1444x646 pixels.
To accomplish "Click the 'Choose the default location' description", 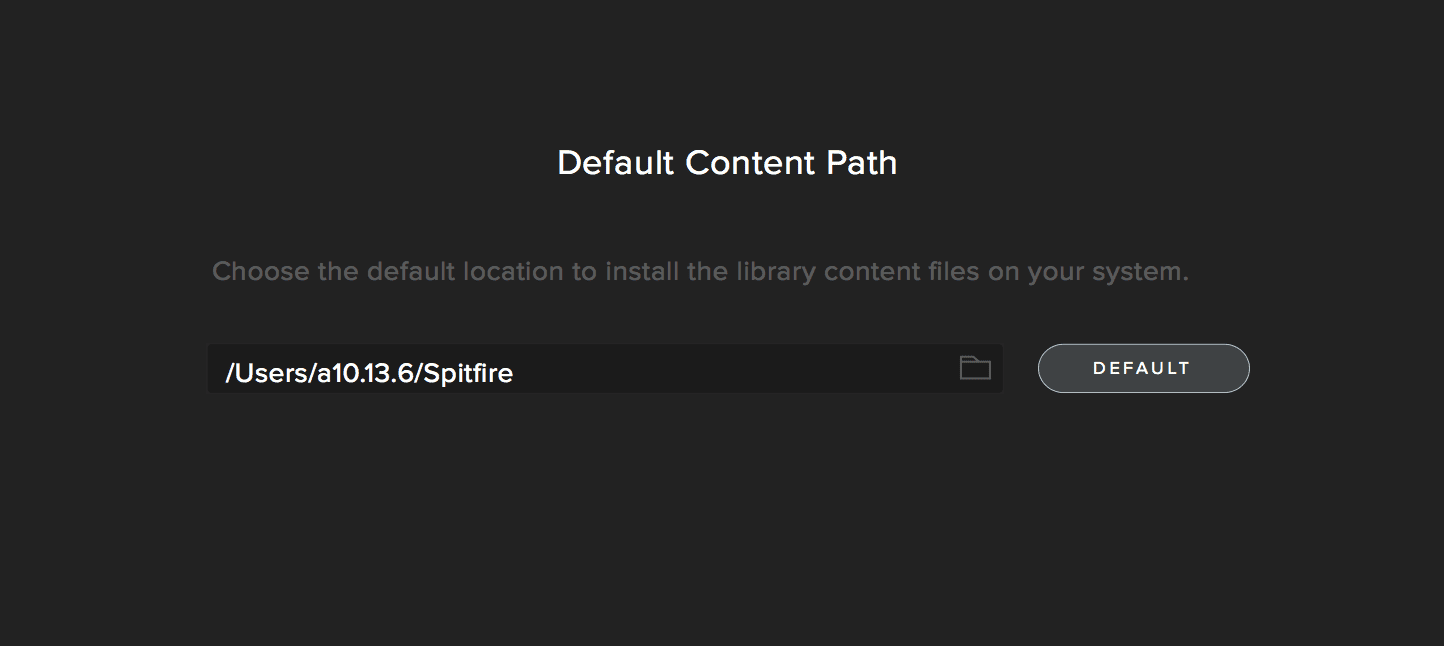I will point(700,271).
